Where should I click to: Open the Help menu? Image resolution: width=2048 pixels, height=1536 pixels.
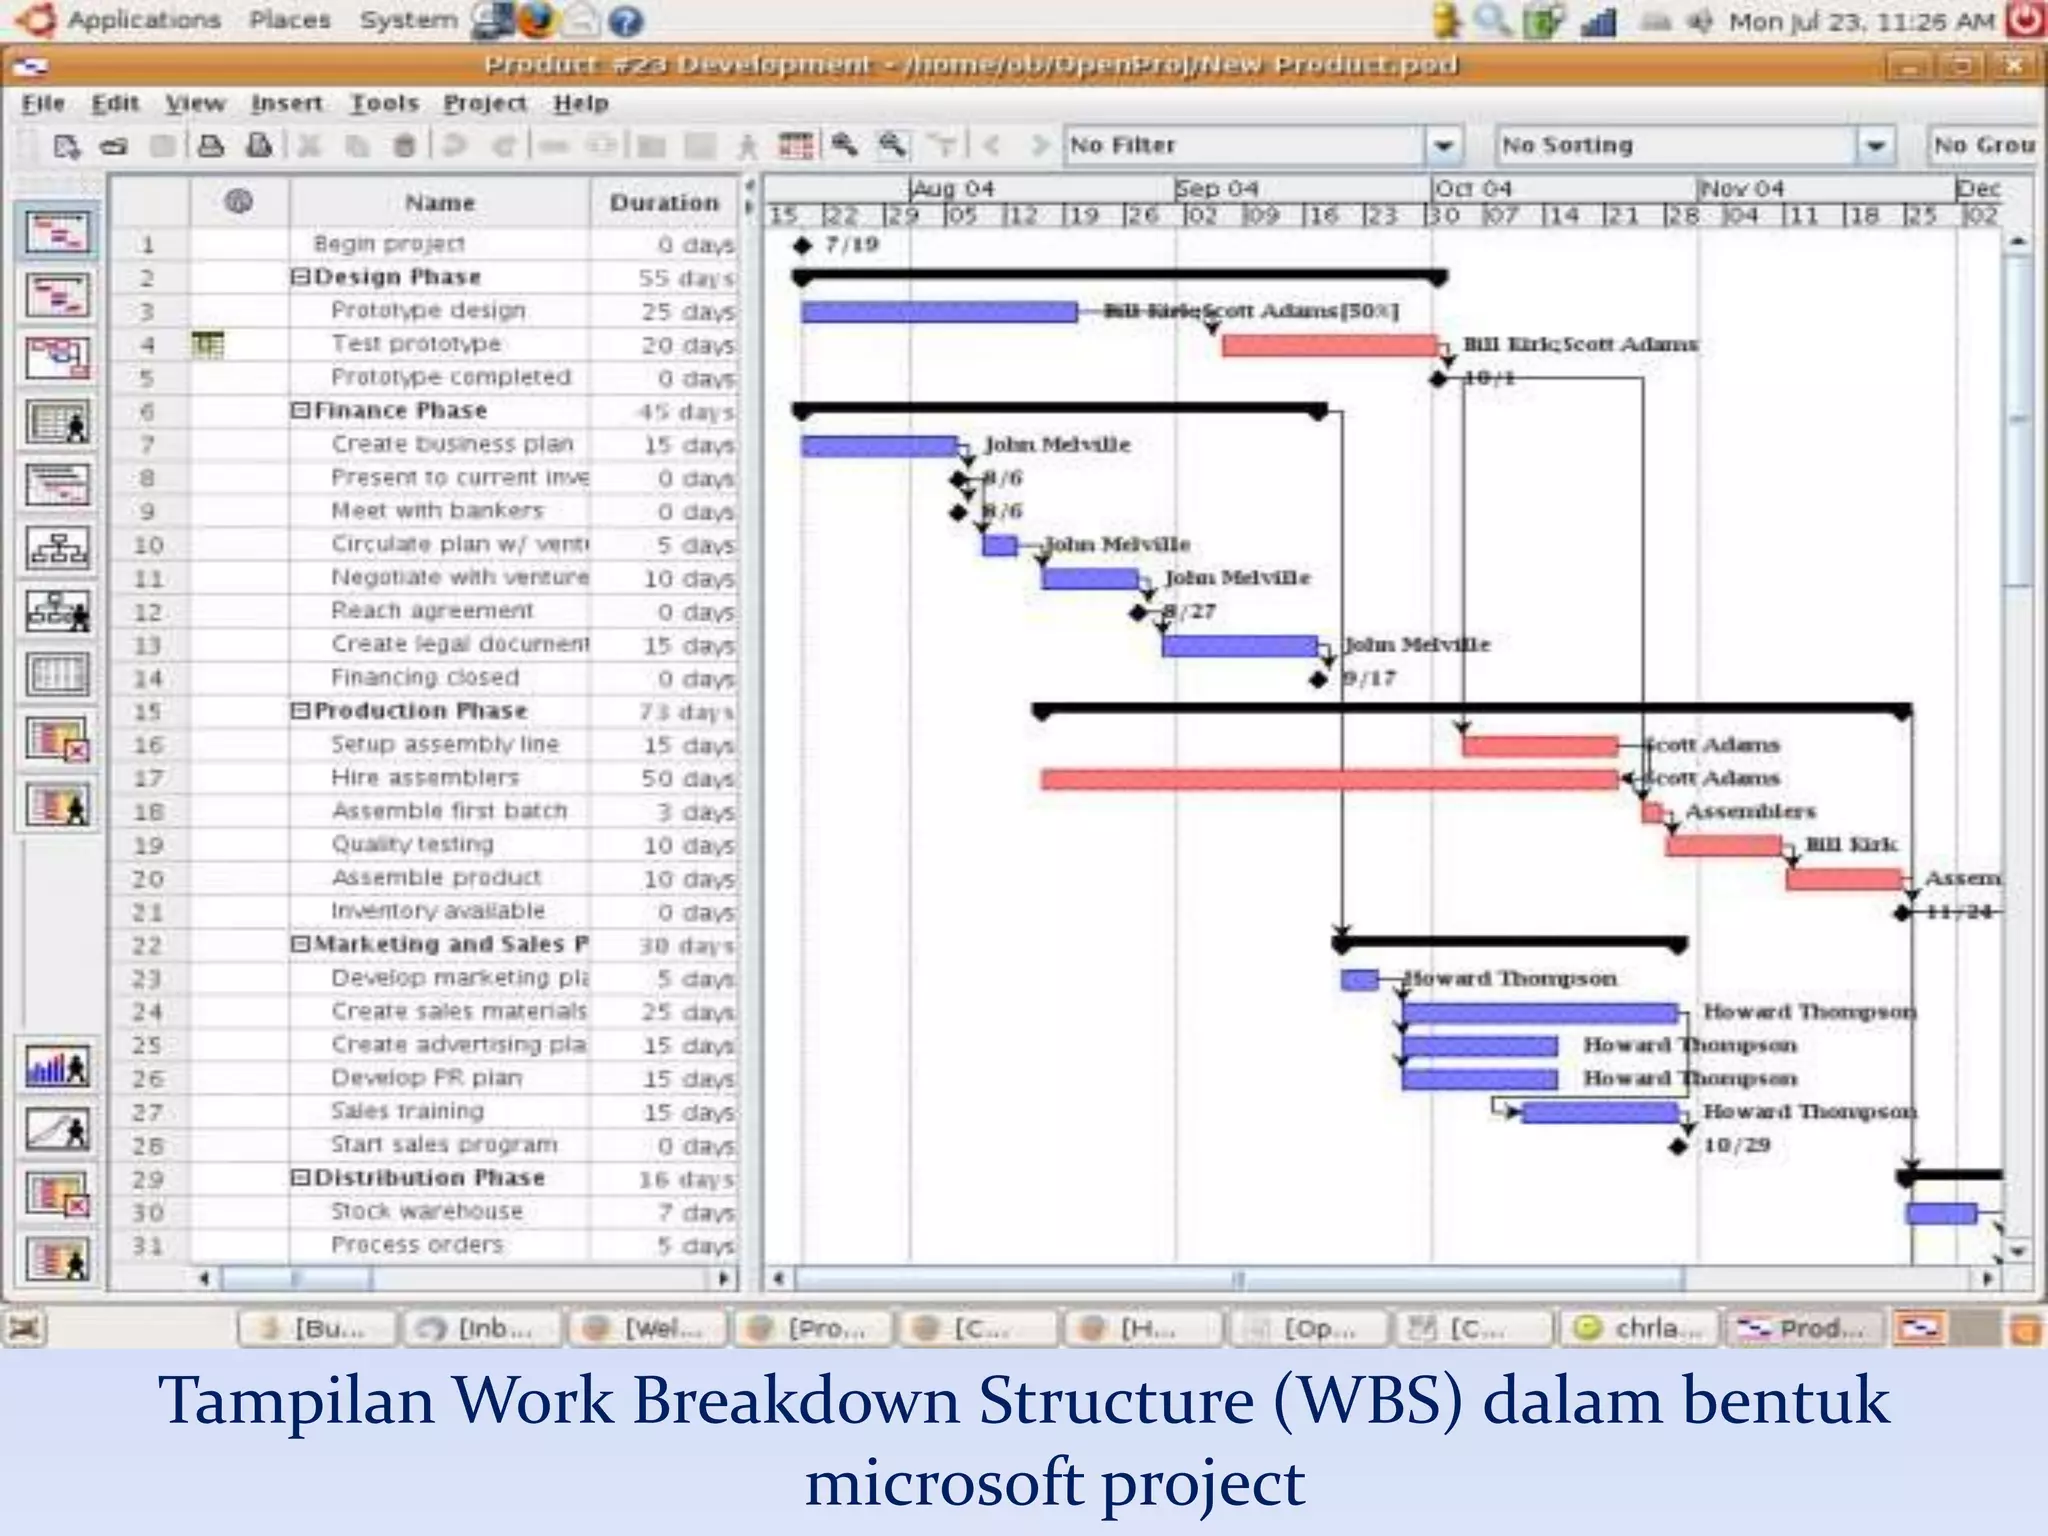tap(581, 103)
